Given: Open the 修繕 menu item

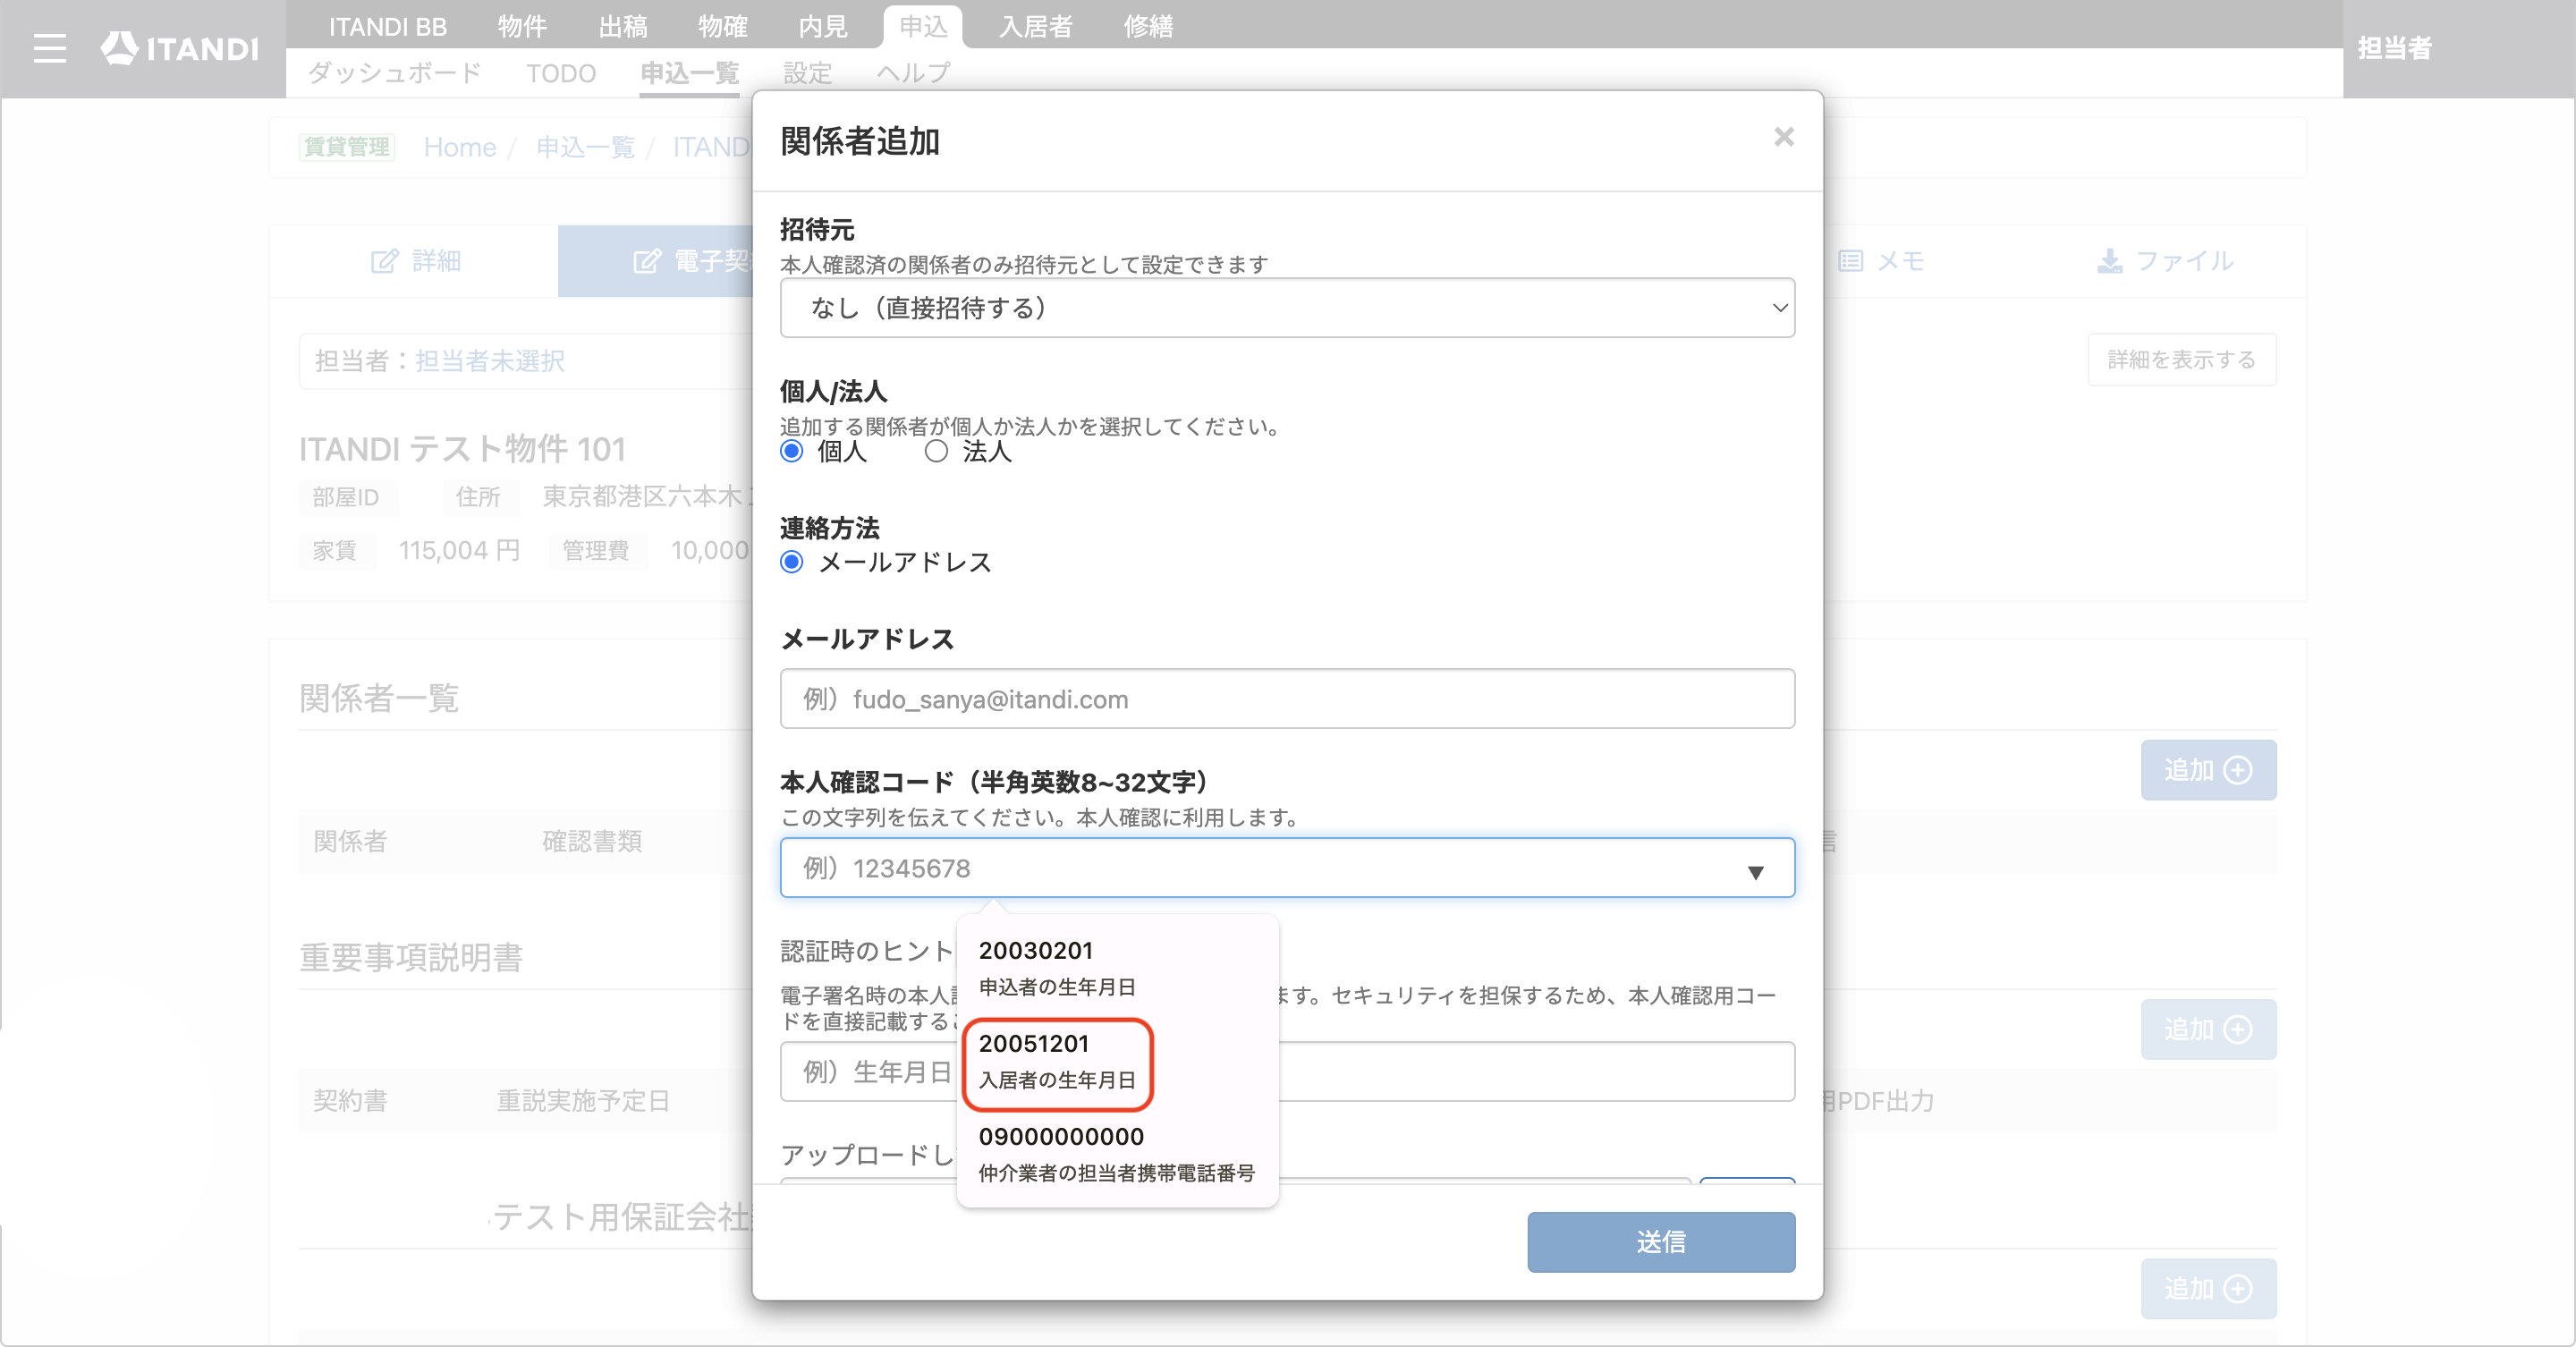Looking at the screenshot, I should (1148, 26).
